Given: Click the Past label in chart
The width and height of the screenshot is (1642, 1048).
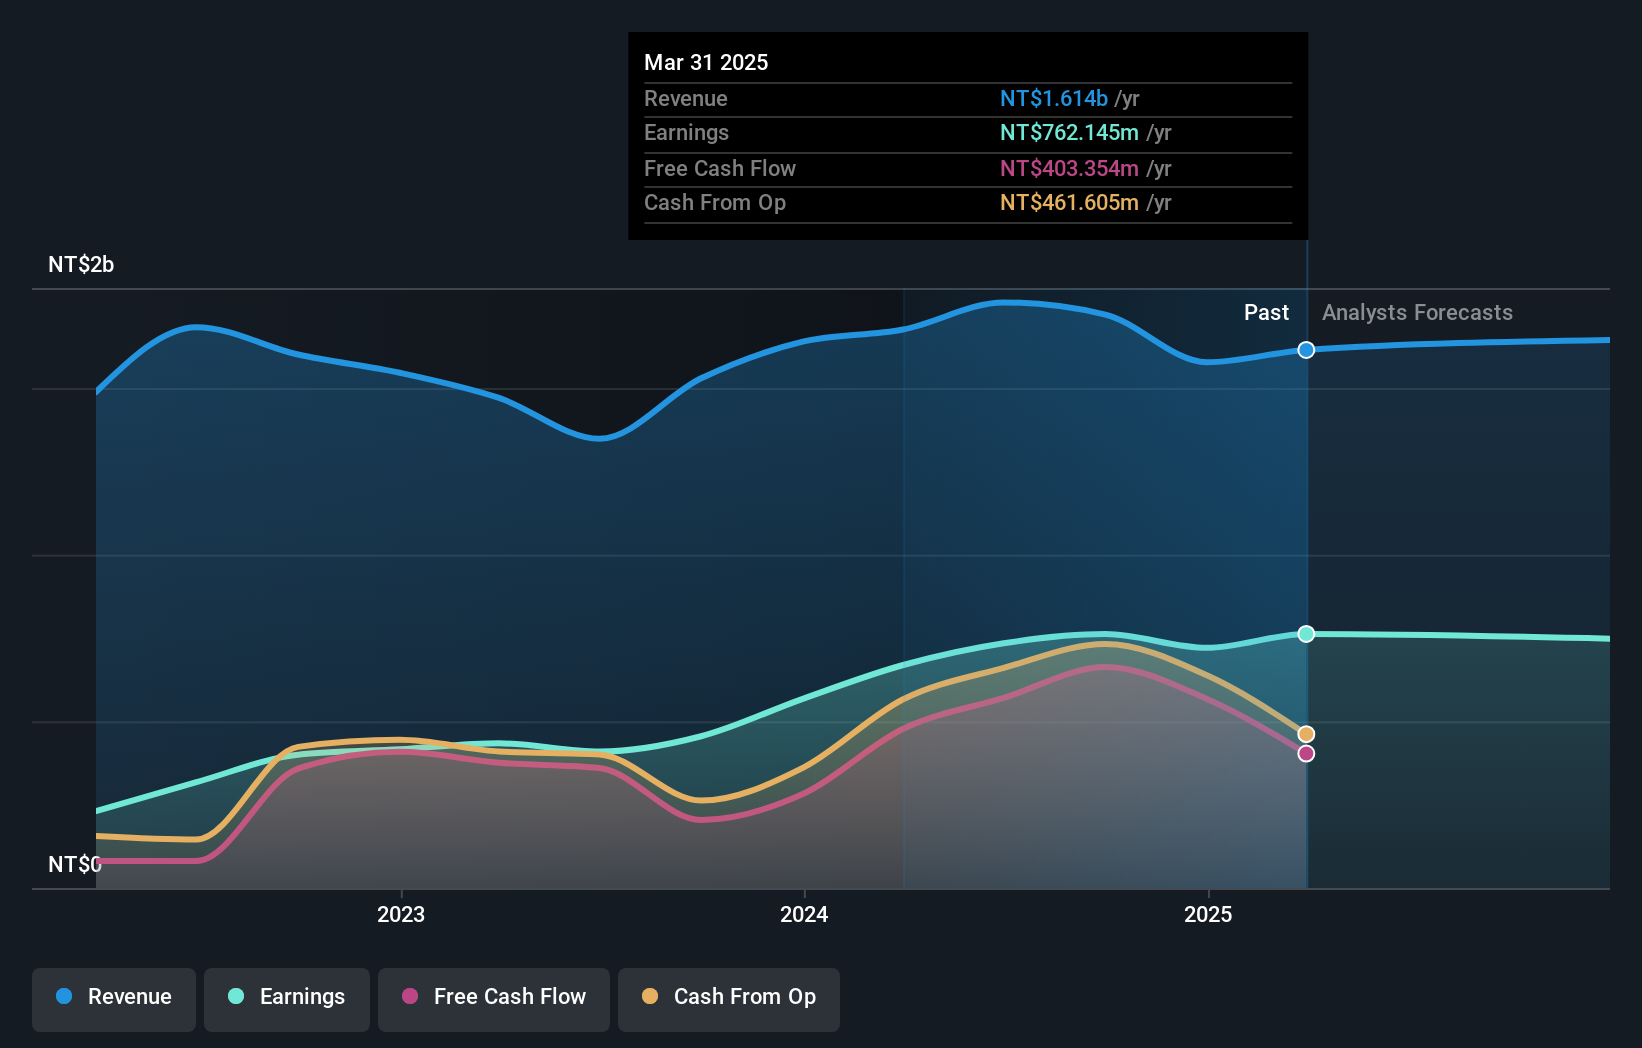Looking at the screenshot, I should coord(1266,312).
